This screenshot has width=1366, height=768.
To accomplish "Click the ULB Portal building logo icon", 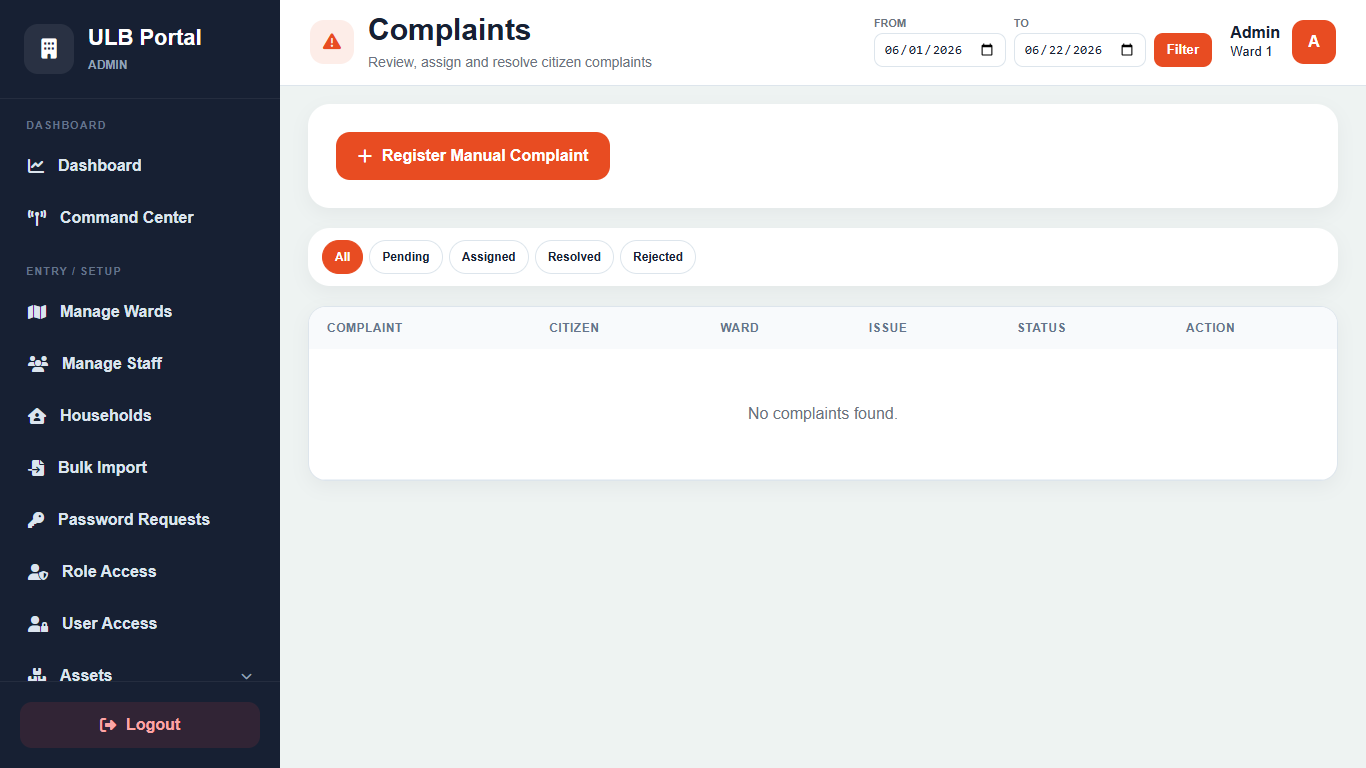I will click(49, 49).
